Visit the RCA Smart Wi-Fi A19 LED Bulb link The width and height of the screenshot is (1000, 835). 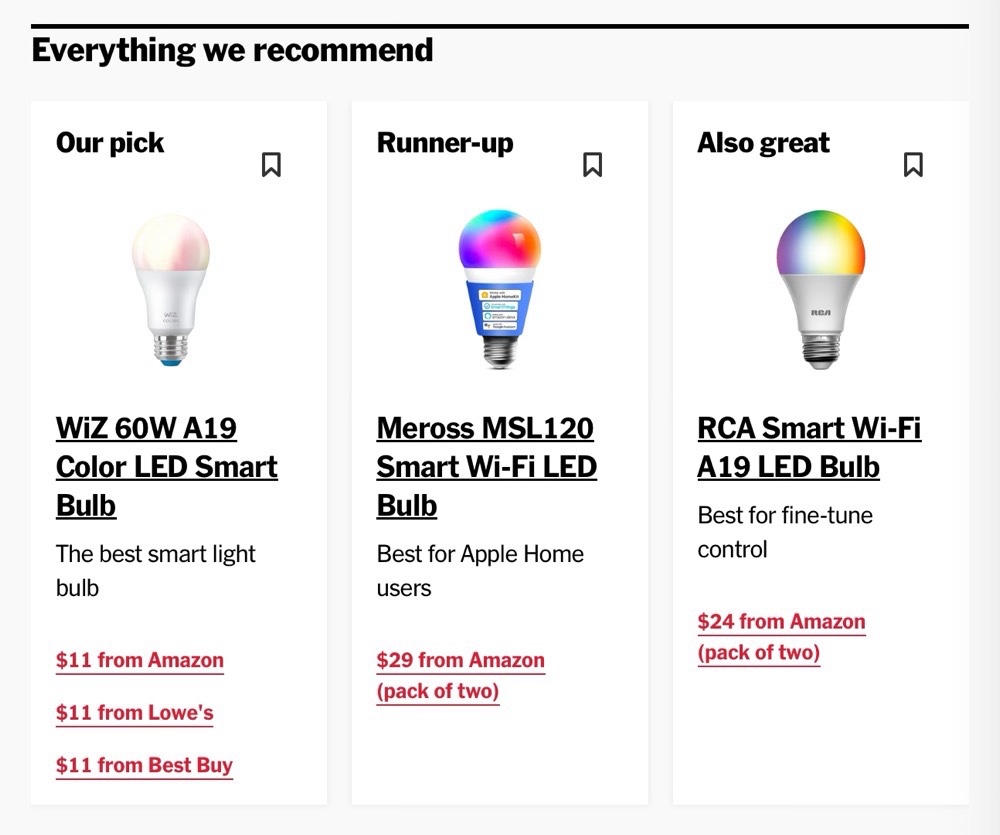pos(808,447)
